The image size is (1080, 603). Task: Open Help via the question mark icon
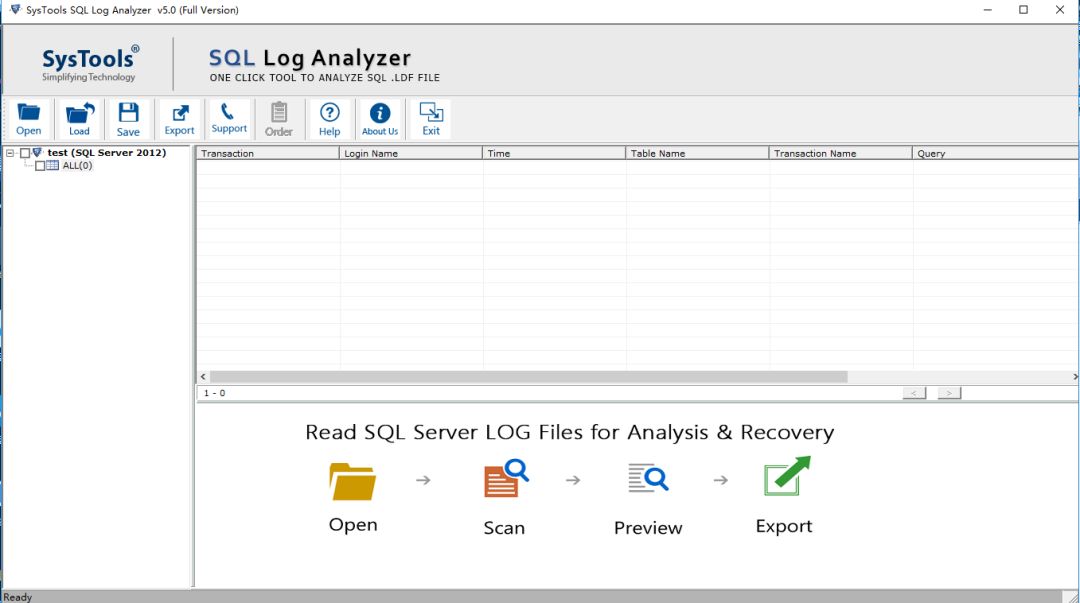[x=329, y=119]
